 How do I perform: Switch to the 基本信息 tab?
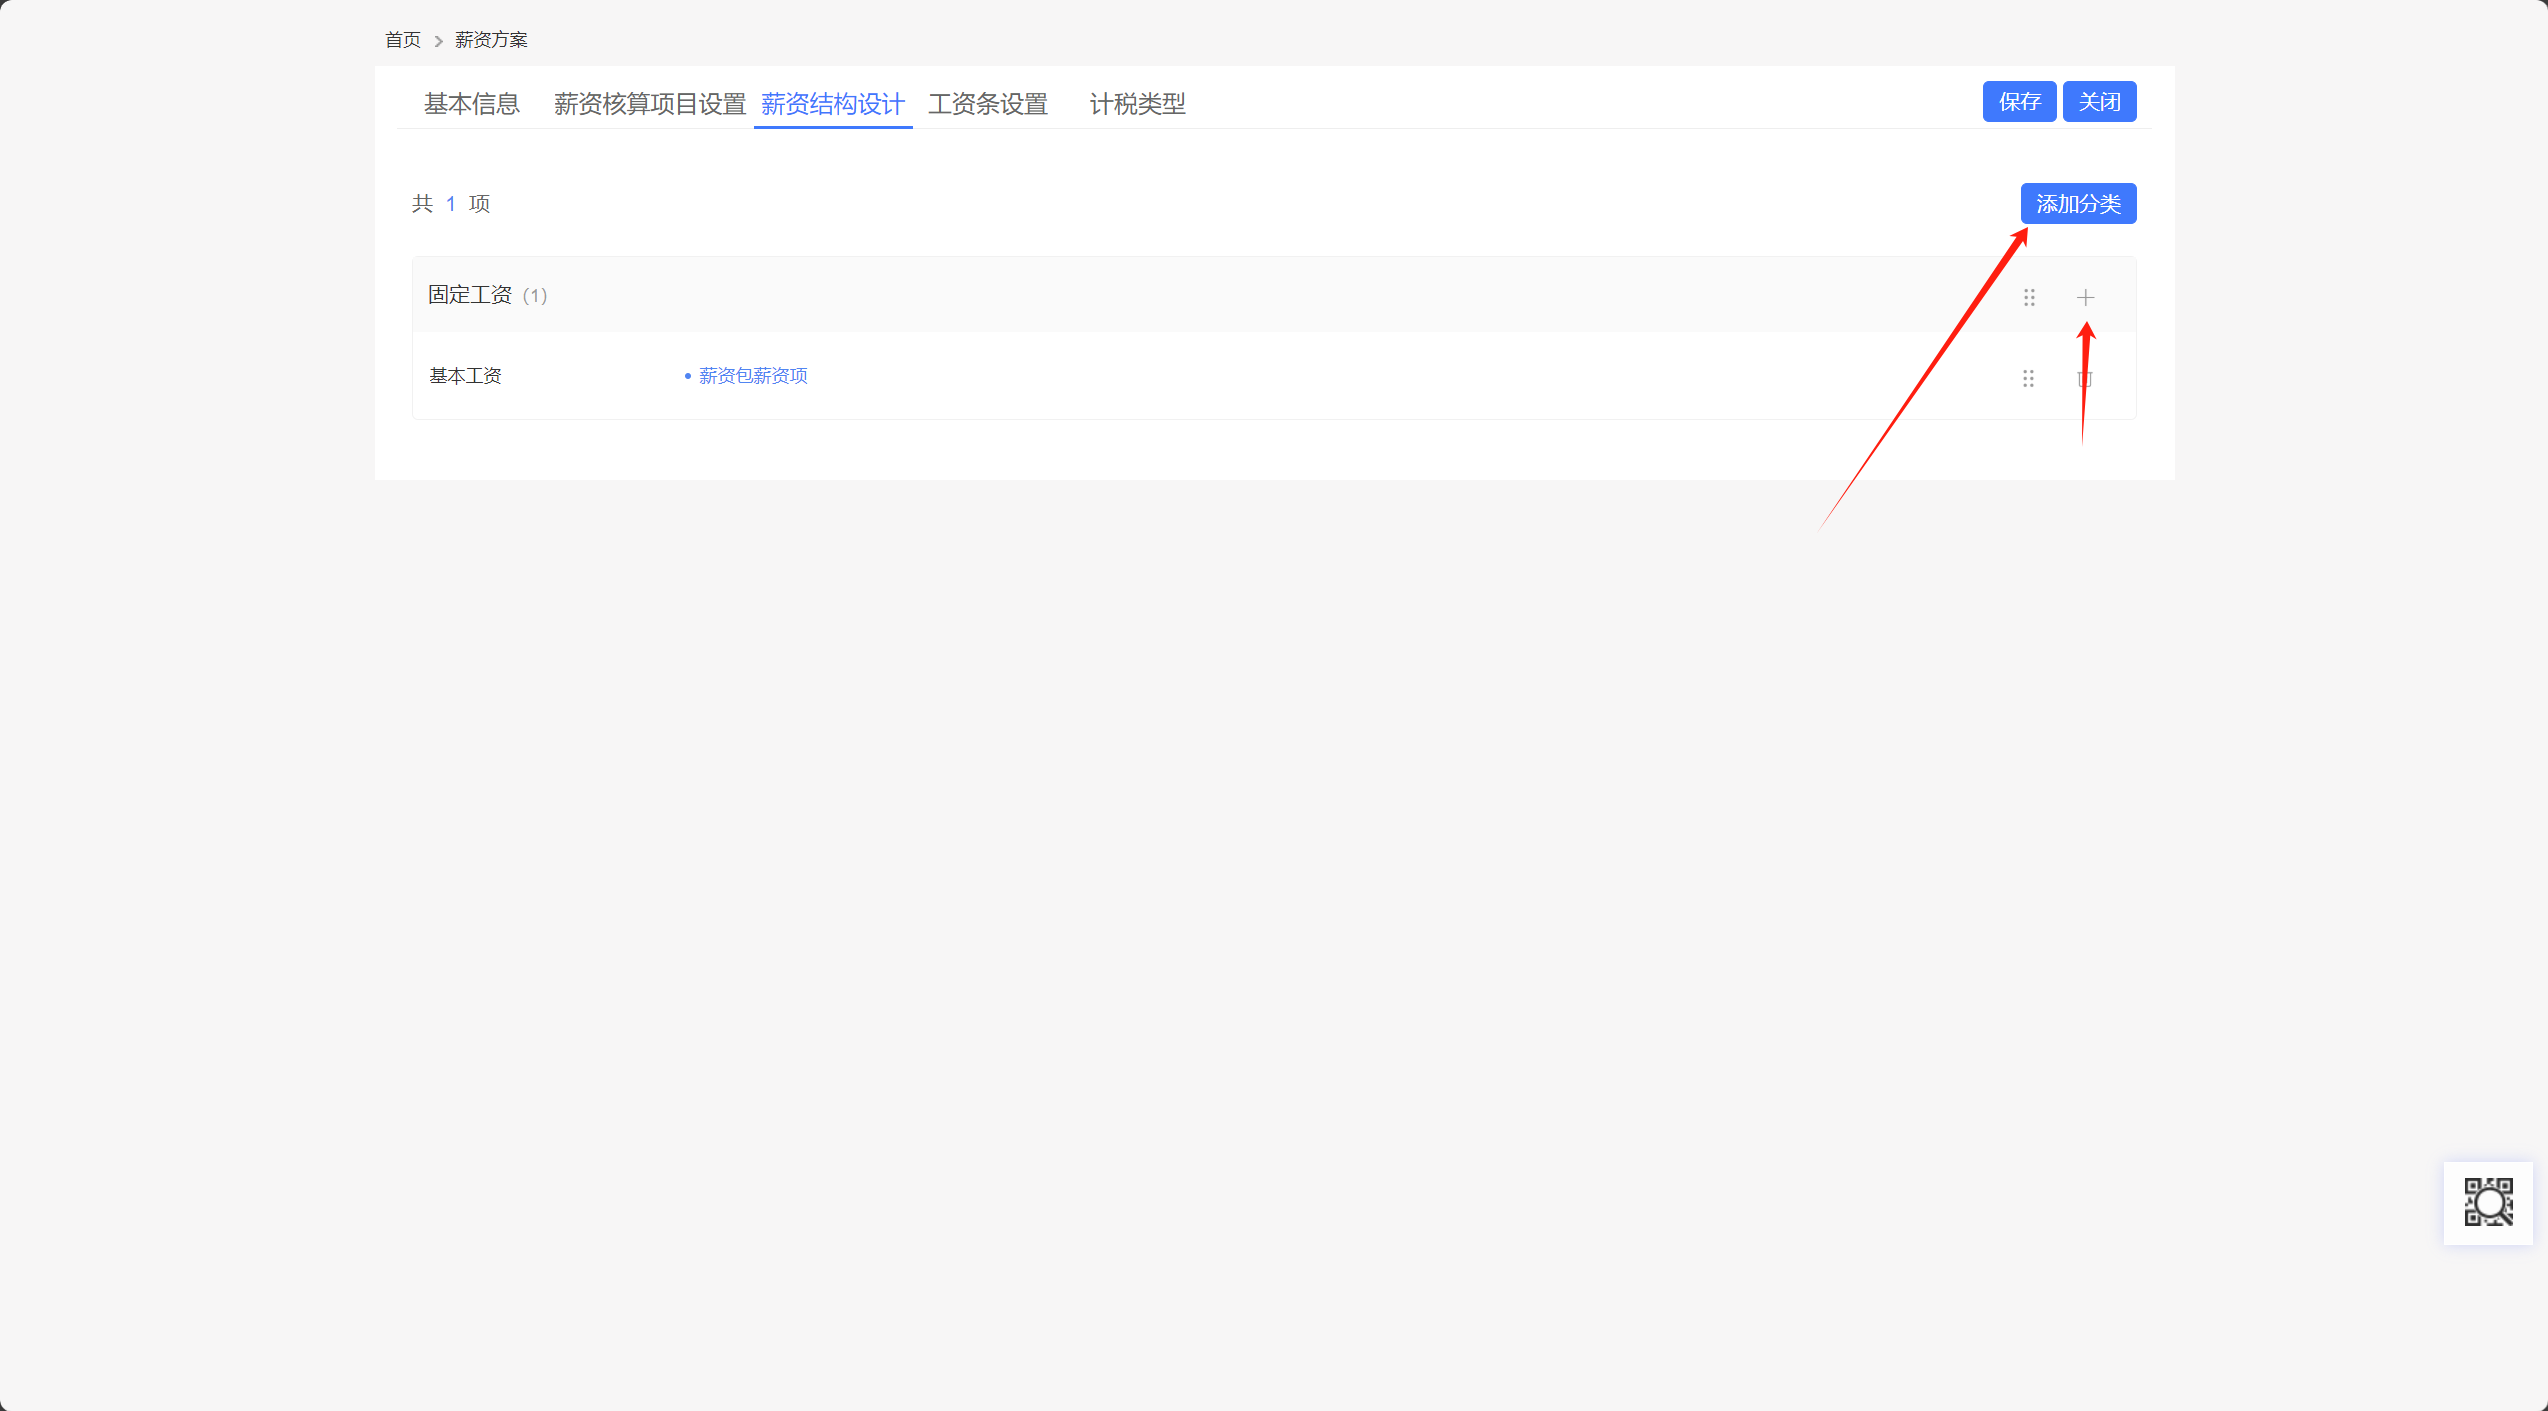(x=472, y=104)
